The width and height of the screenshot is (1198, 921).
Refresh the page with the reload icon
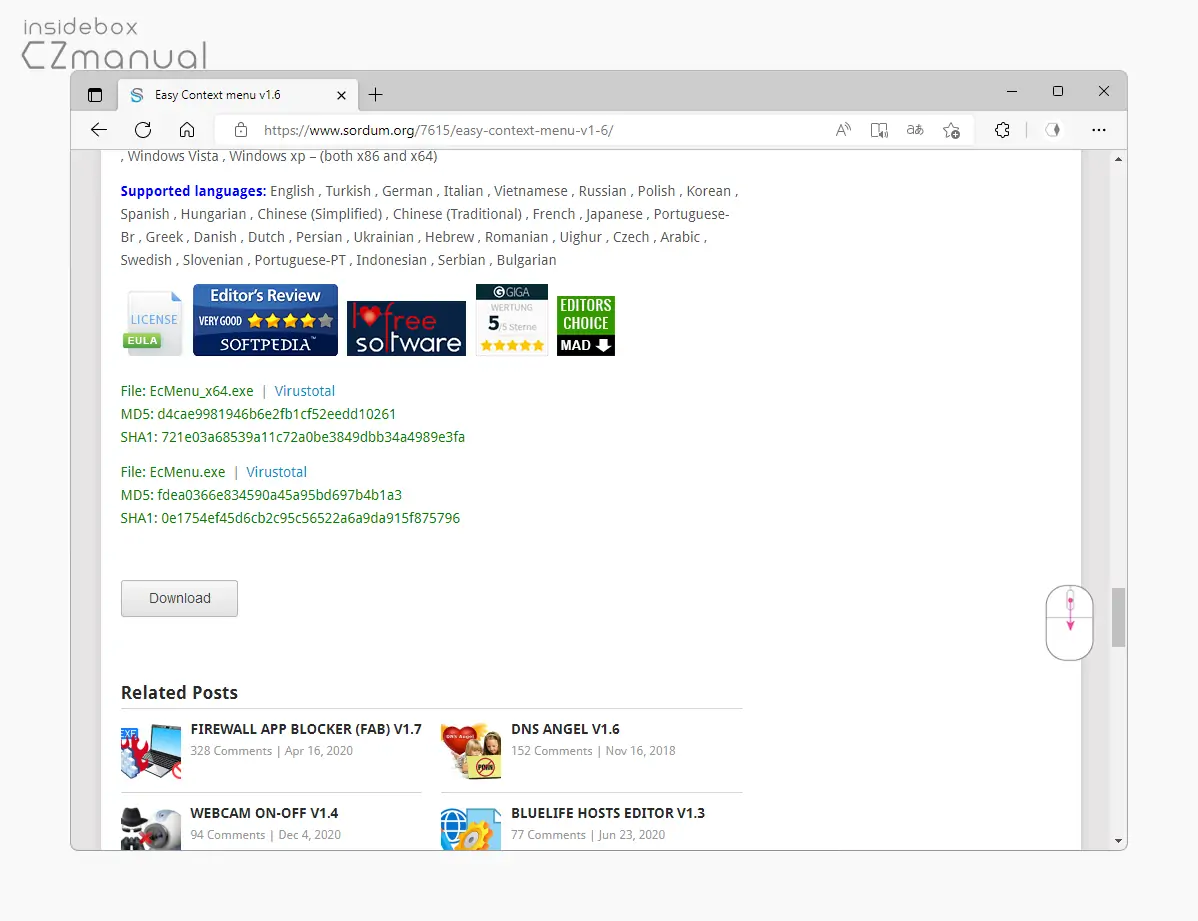(x=143, y=130)
